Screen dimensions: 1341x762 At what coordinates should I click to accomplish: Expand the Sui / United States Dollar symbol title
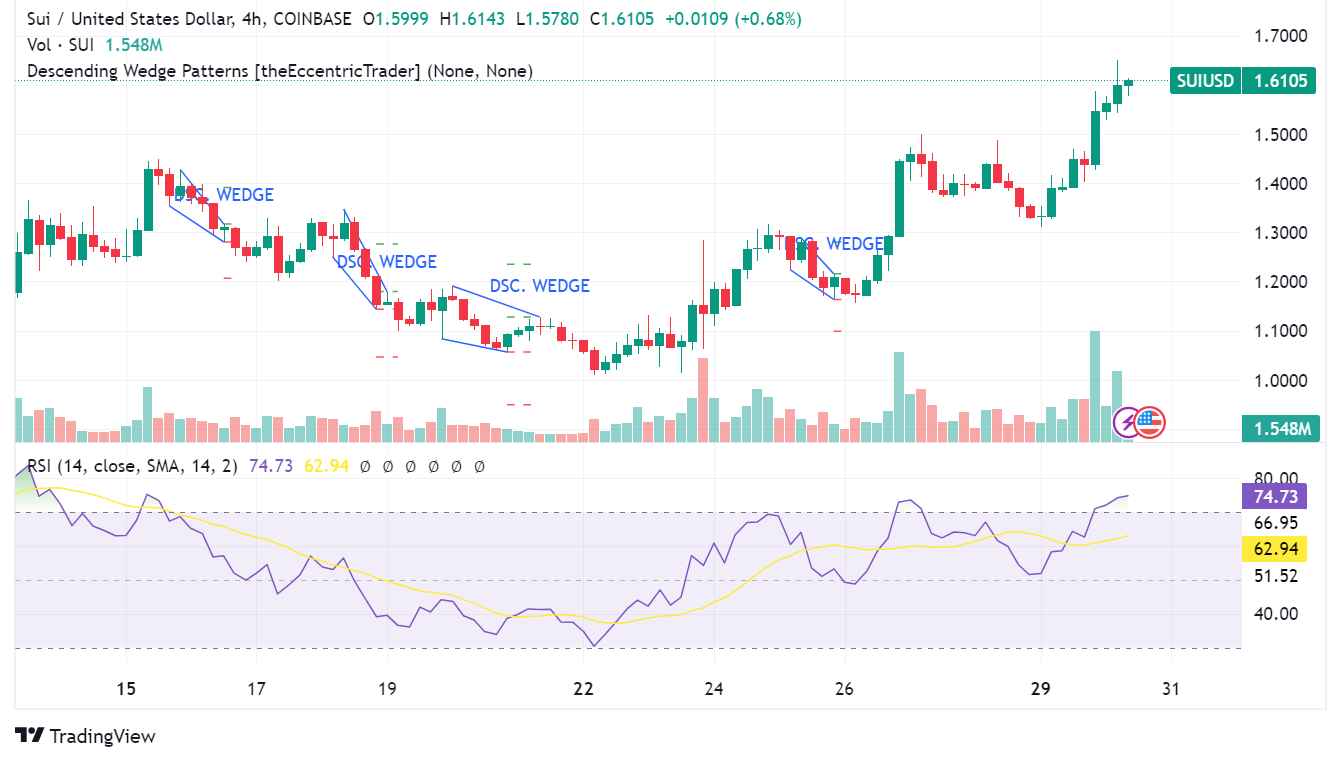[115, 18]
